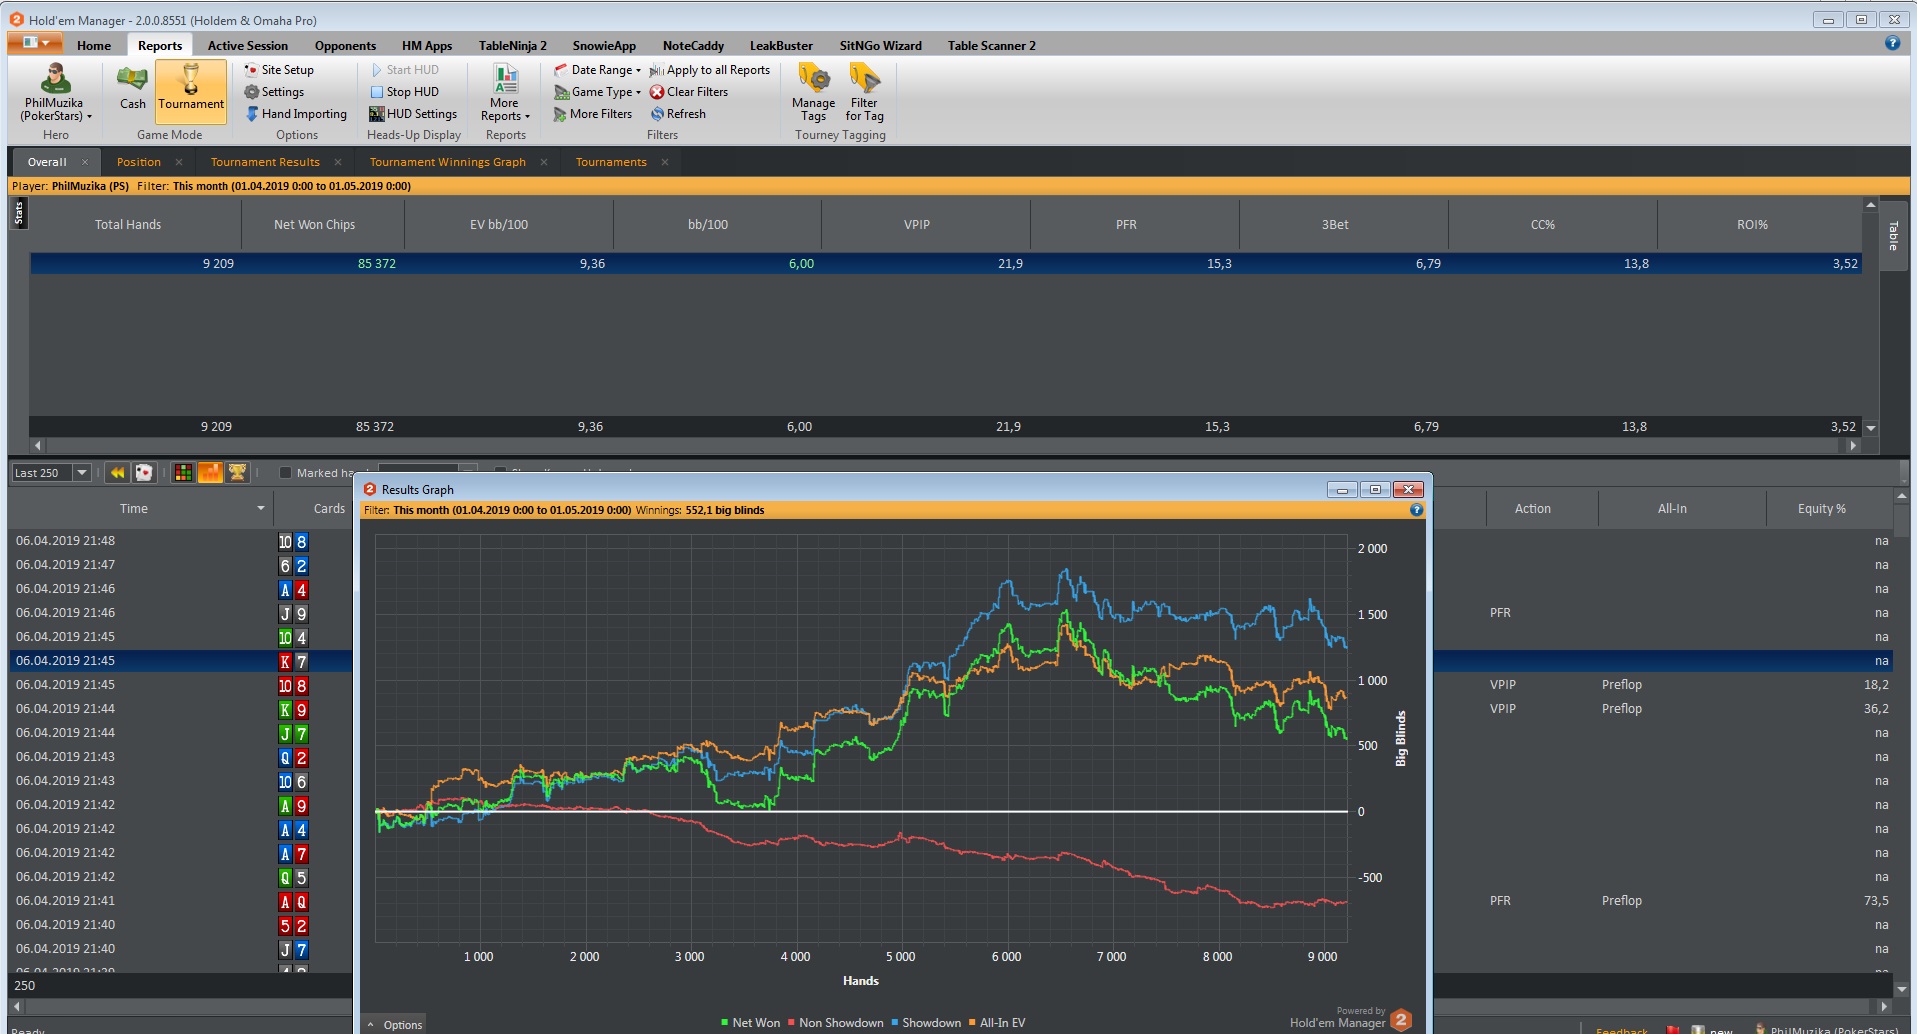Close the Tournaments report tab

[x=665, y=162]
